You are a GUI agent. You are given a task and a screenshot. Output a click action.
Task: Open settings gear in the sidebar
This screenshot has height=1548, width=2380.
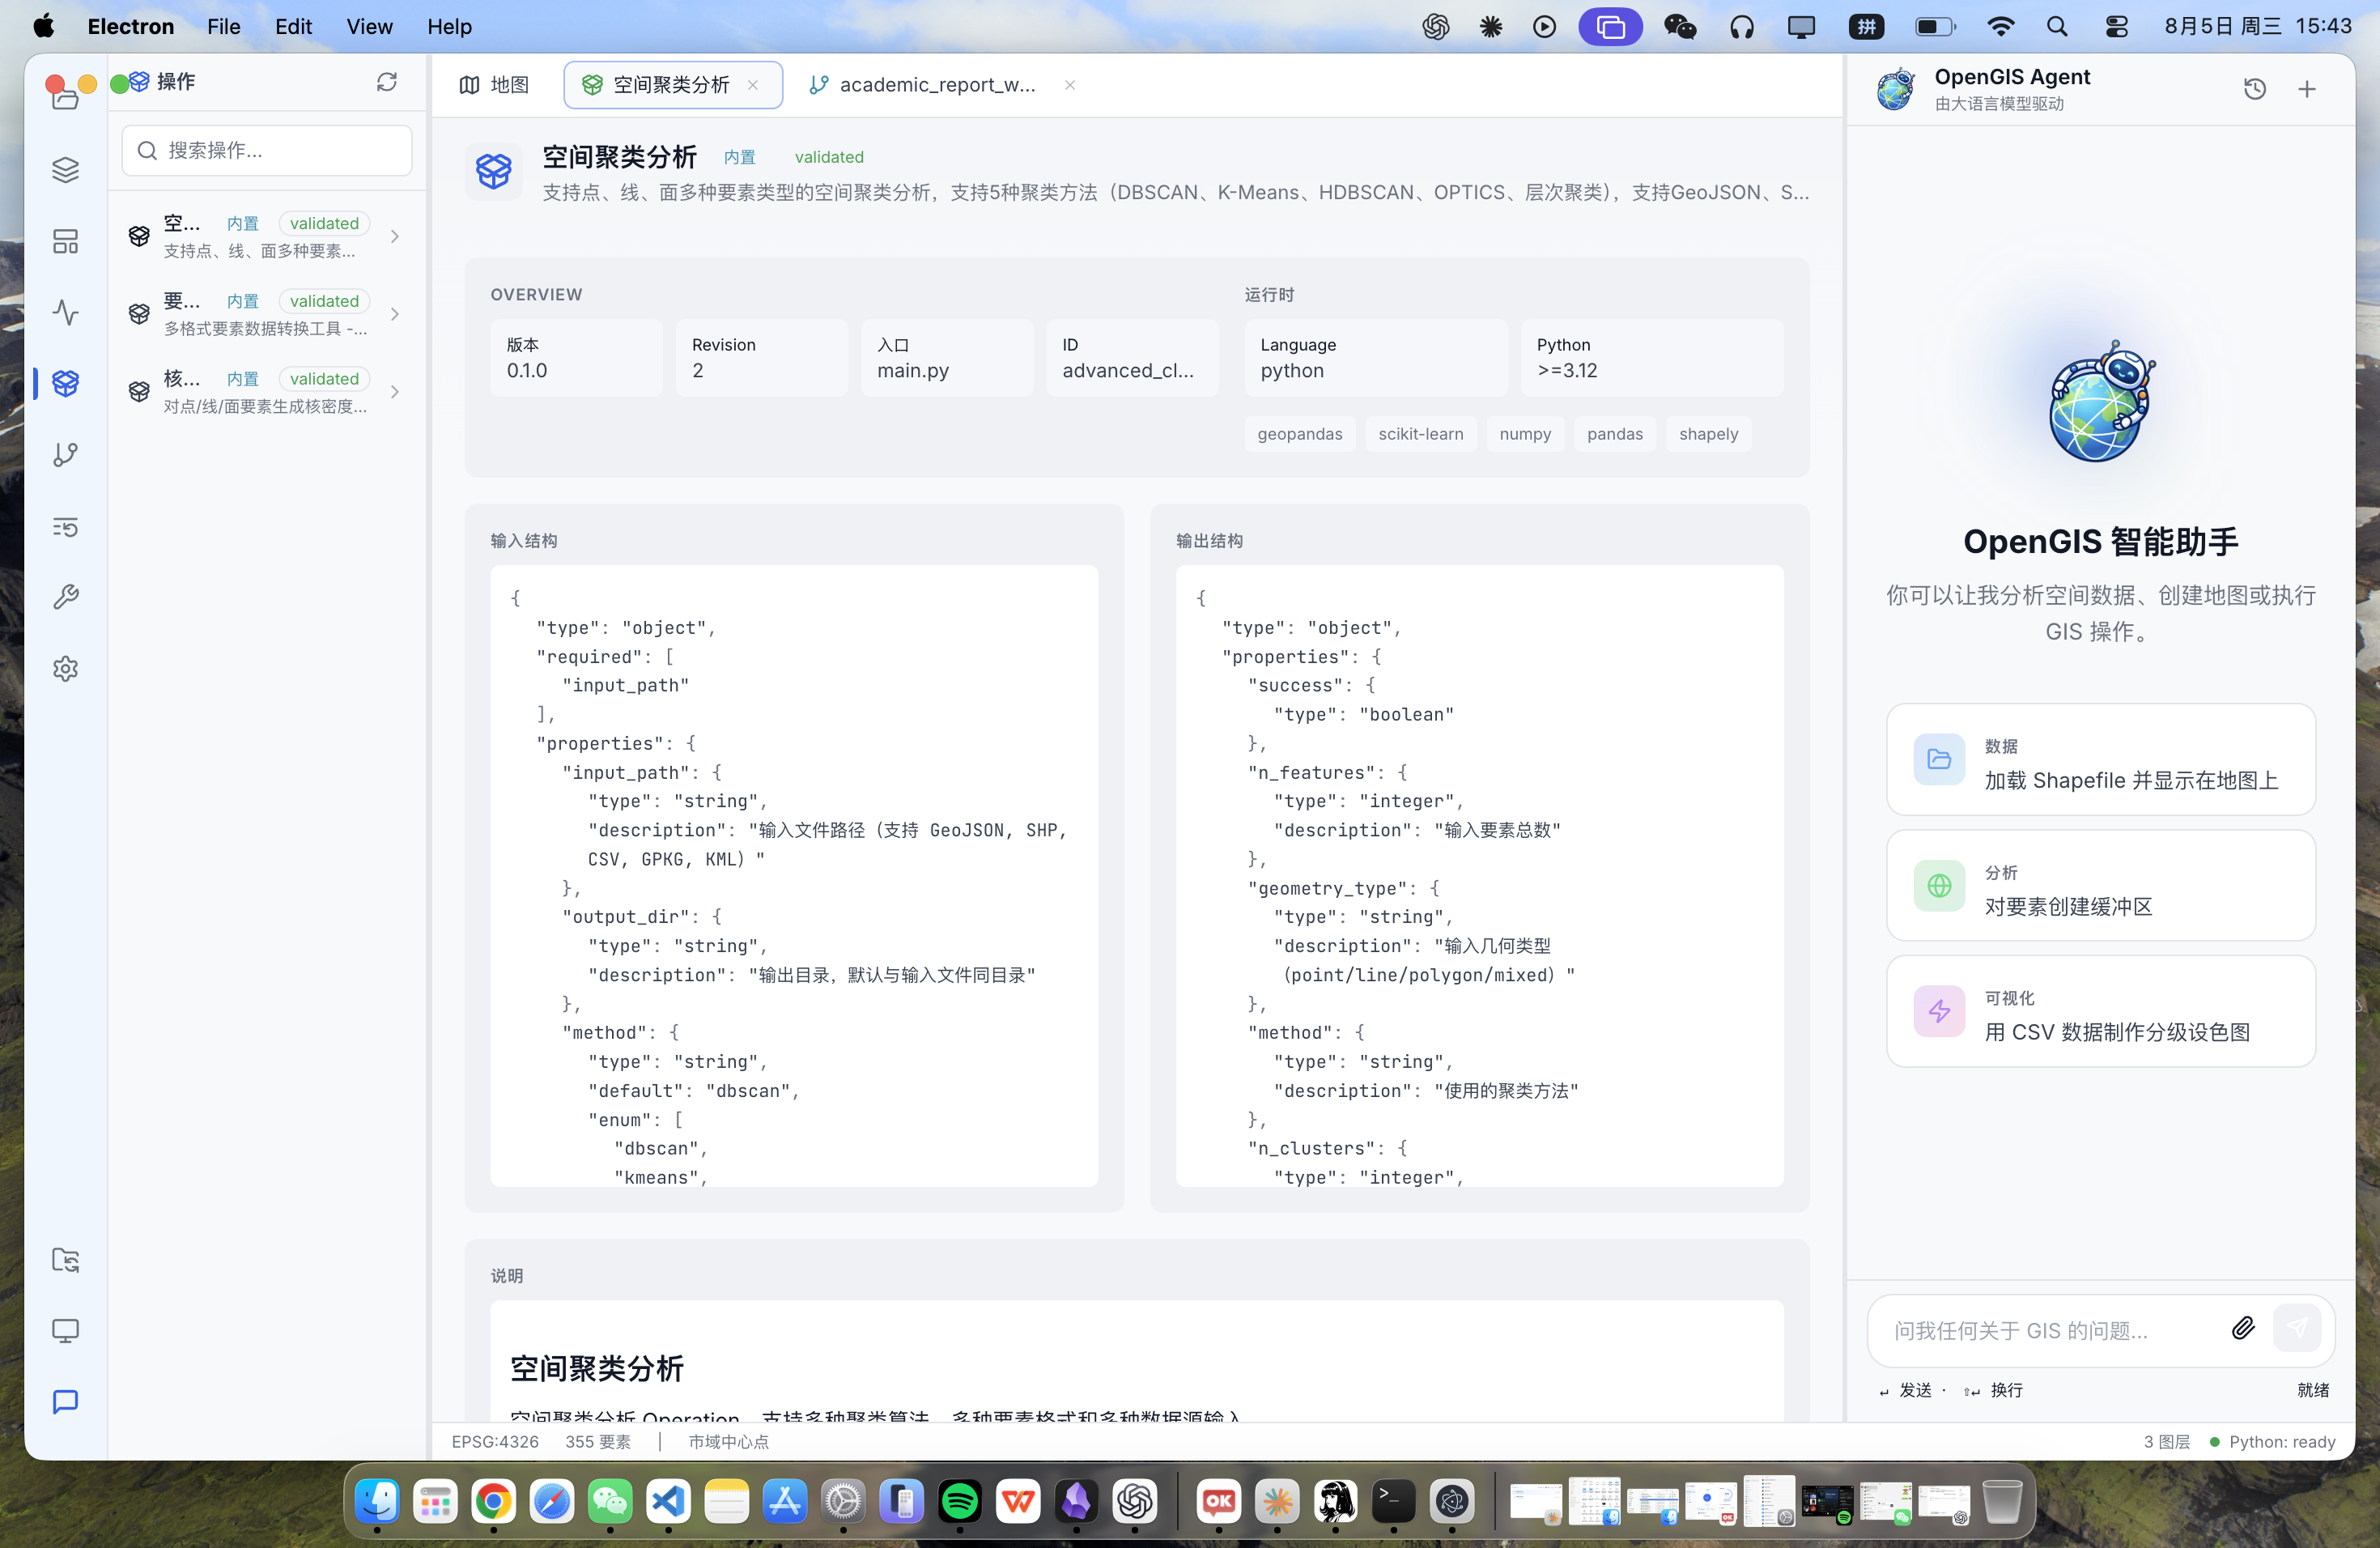(66, 668)
